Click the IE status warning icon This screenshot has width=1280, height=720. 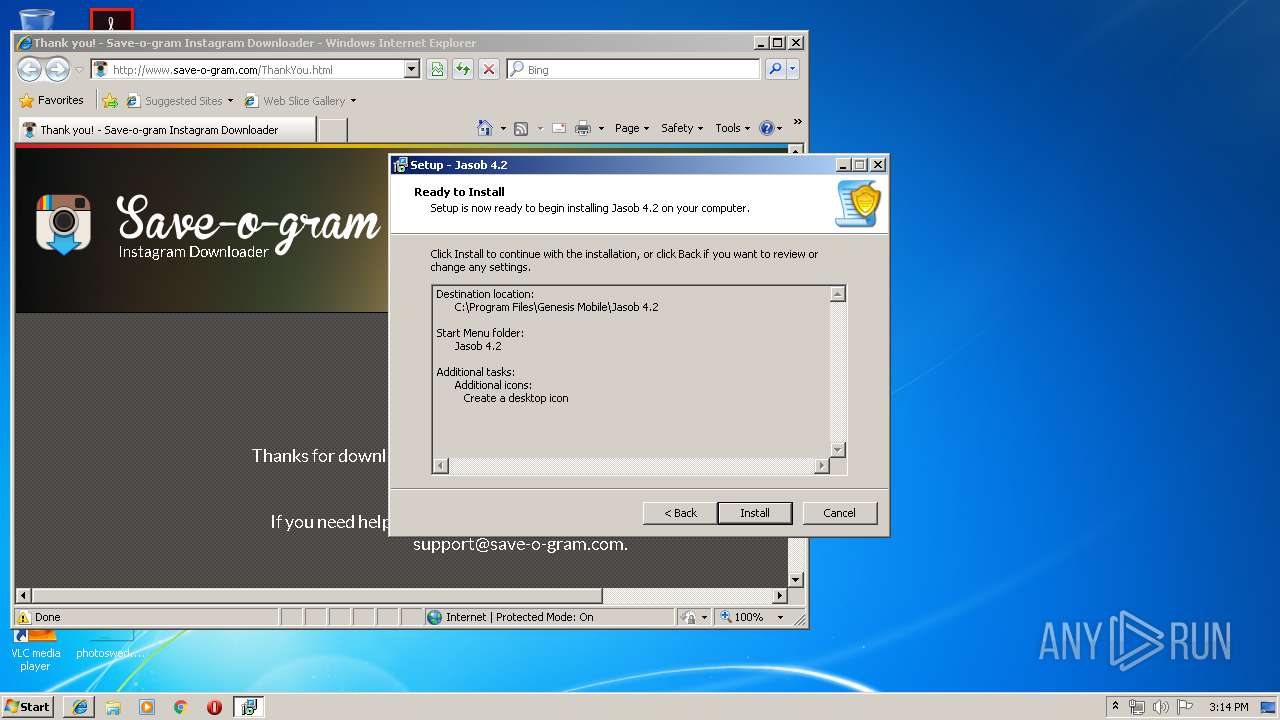[24, 617]
